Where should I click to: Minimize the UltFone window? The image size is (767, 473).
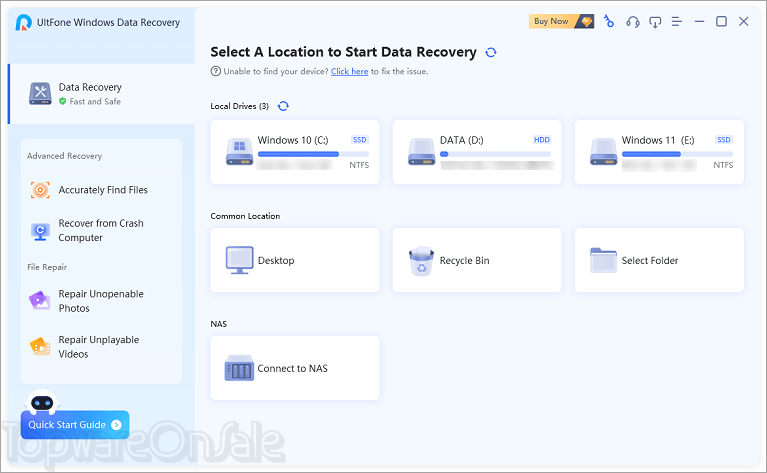point(699,22)
